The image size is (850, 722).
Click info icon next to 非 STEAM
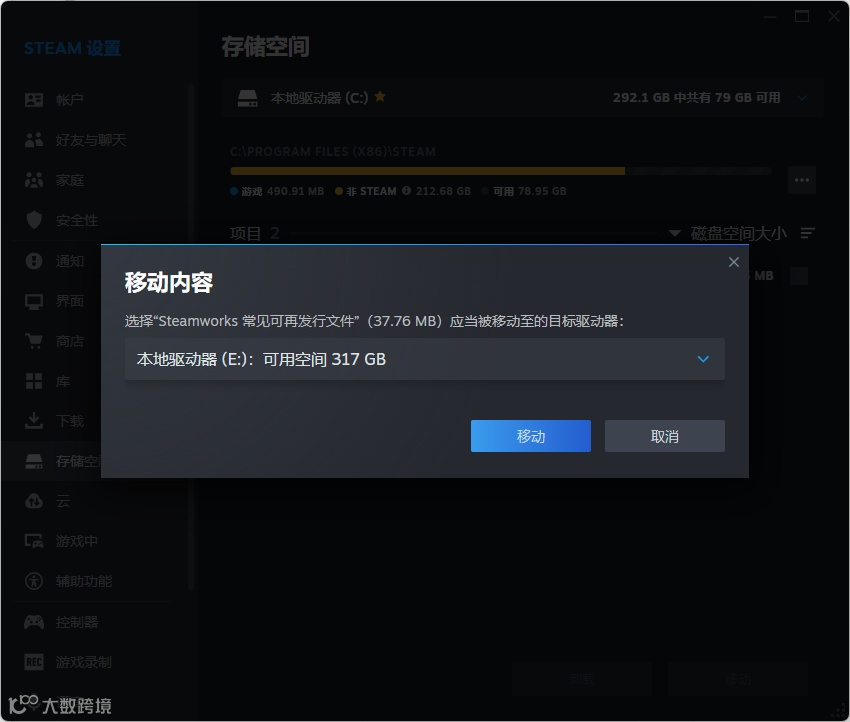click(406, 191)
